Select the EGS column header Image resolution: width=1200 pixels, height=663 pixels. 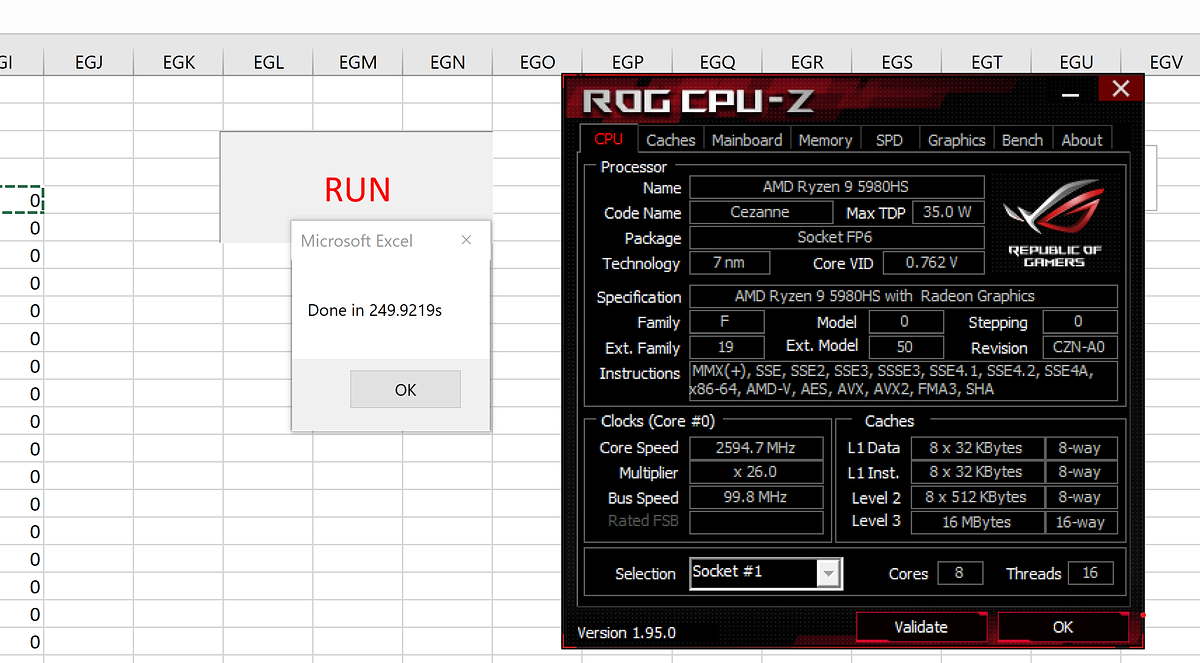(x=897, y=62)
